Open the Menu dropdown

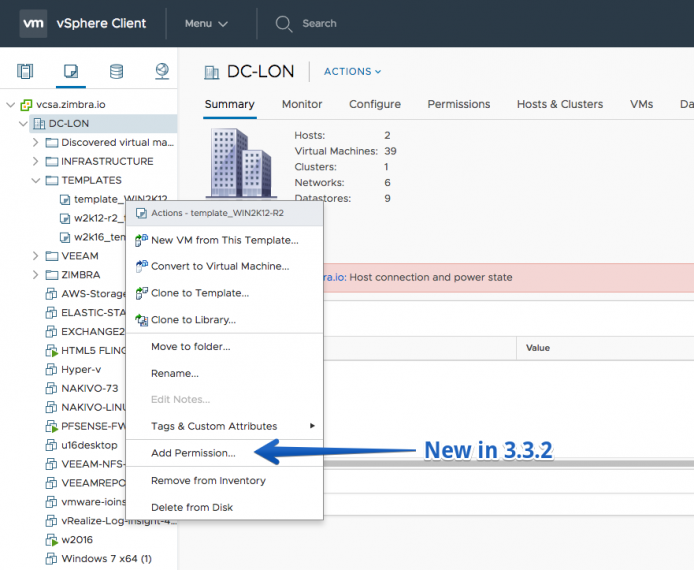[x=206, y=23]
